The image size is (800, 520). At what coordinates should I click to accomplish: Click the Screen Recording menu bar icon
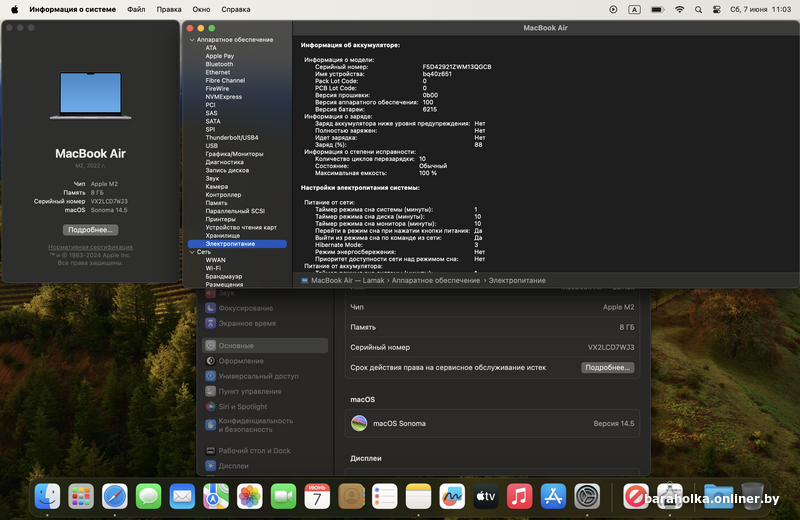[x=613, y=9]
